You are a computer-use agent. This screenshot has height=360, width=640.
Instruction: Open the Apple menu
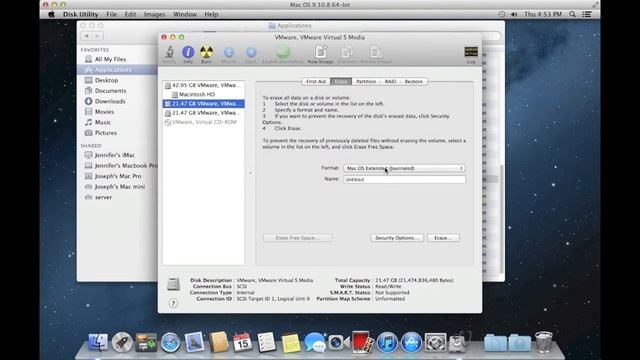[51, 14]
